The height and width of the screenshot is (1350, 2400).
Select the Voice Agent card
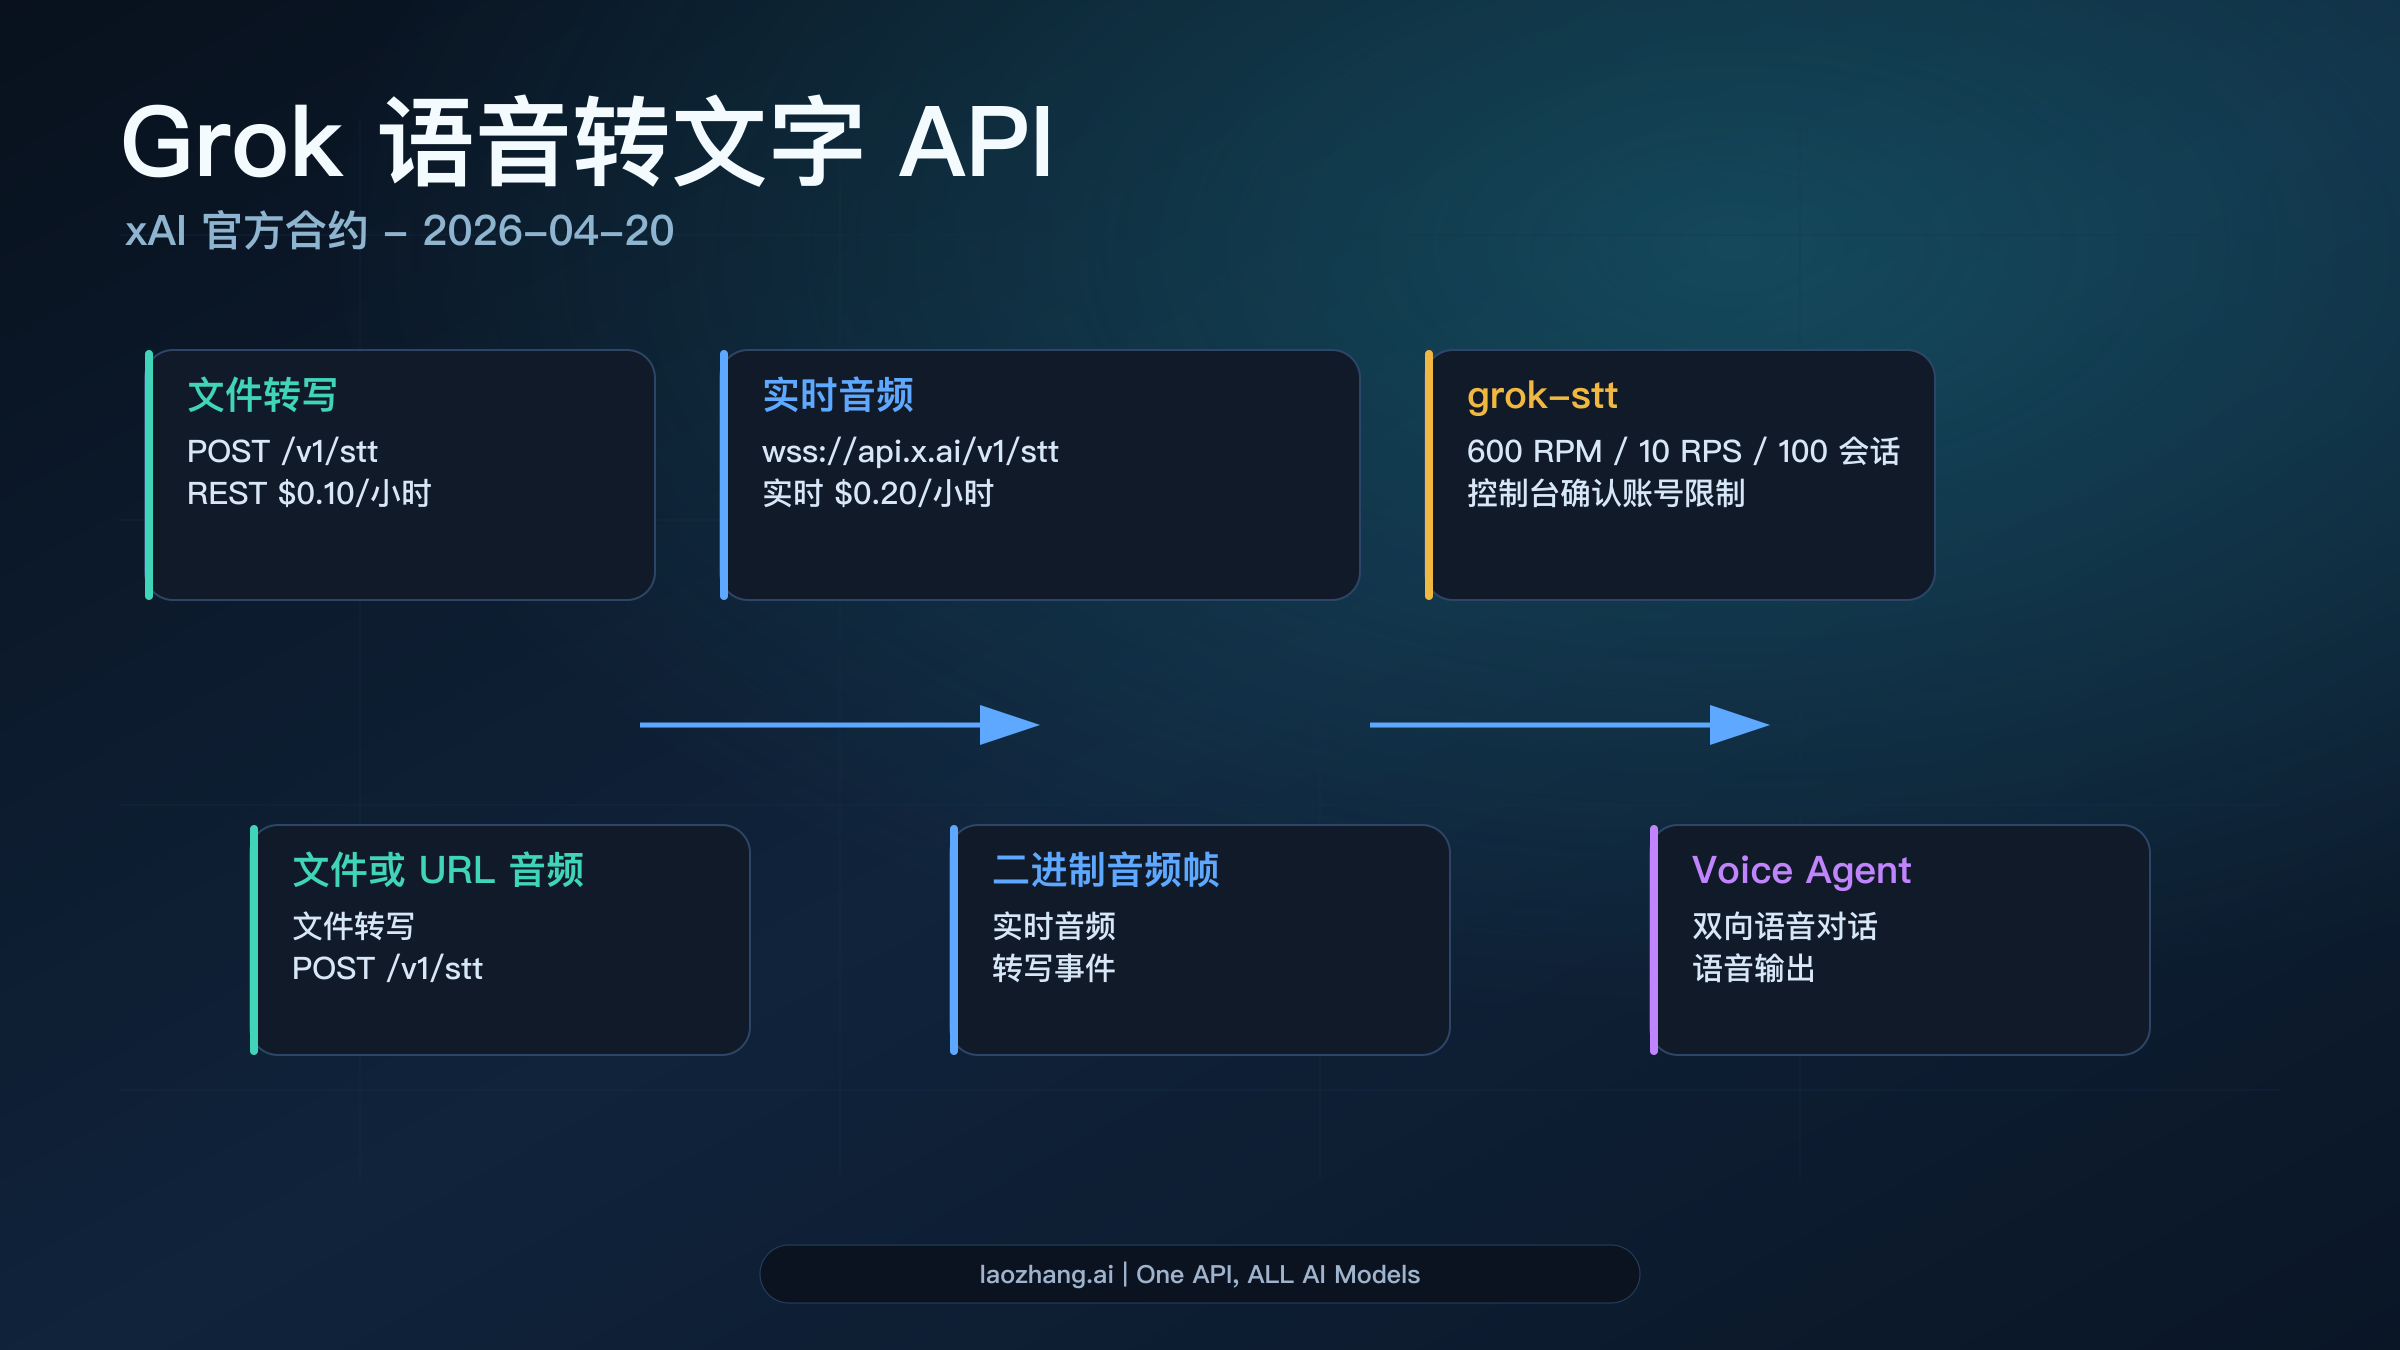tap(1900, 935)
